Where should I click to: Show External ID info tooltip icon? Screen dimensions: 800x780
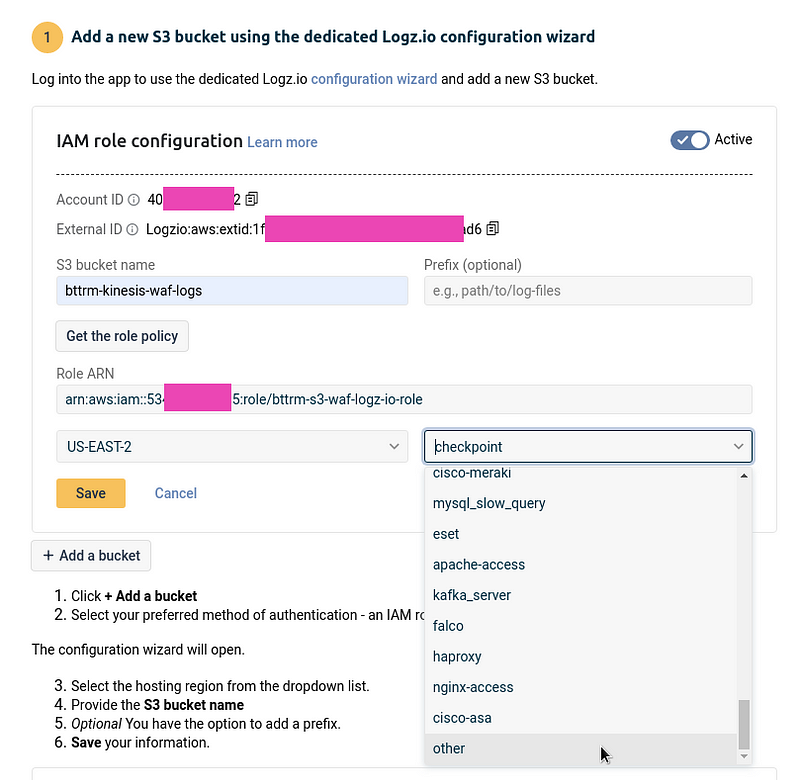point(132,230)
